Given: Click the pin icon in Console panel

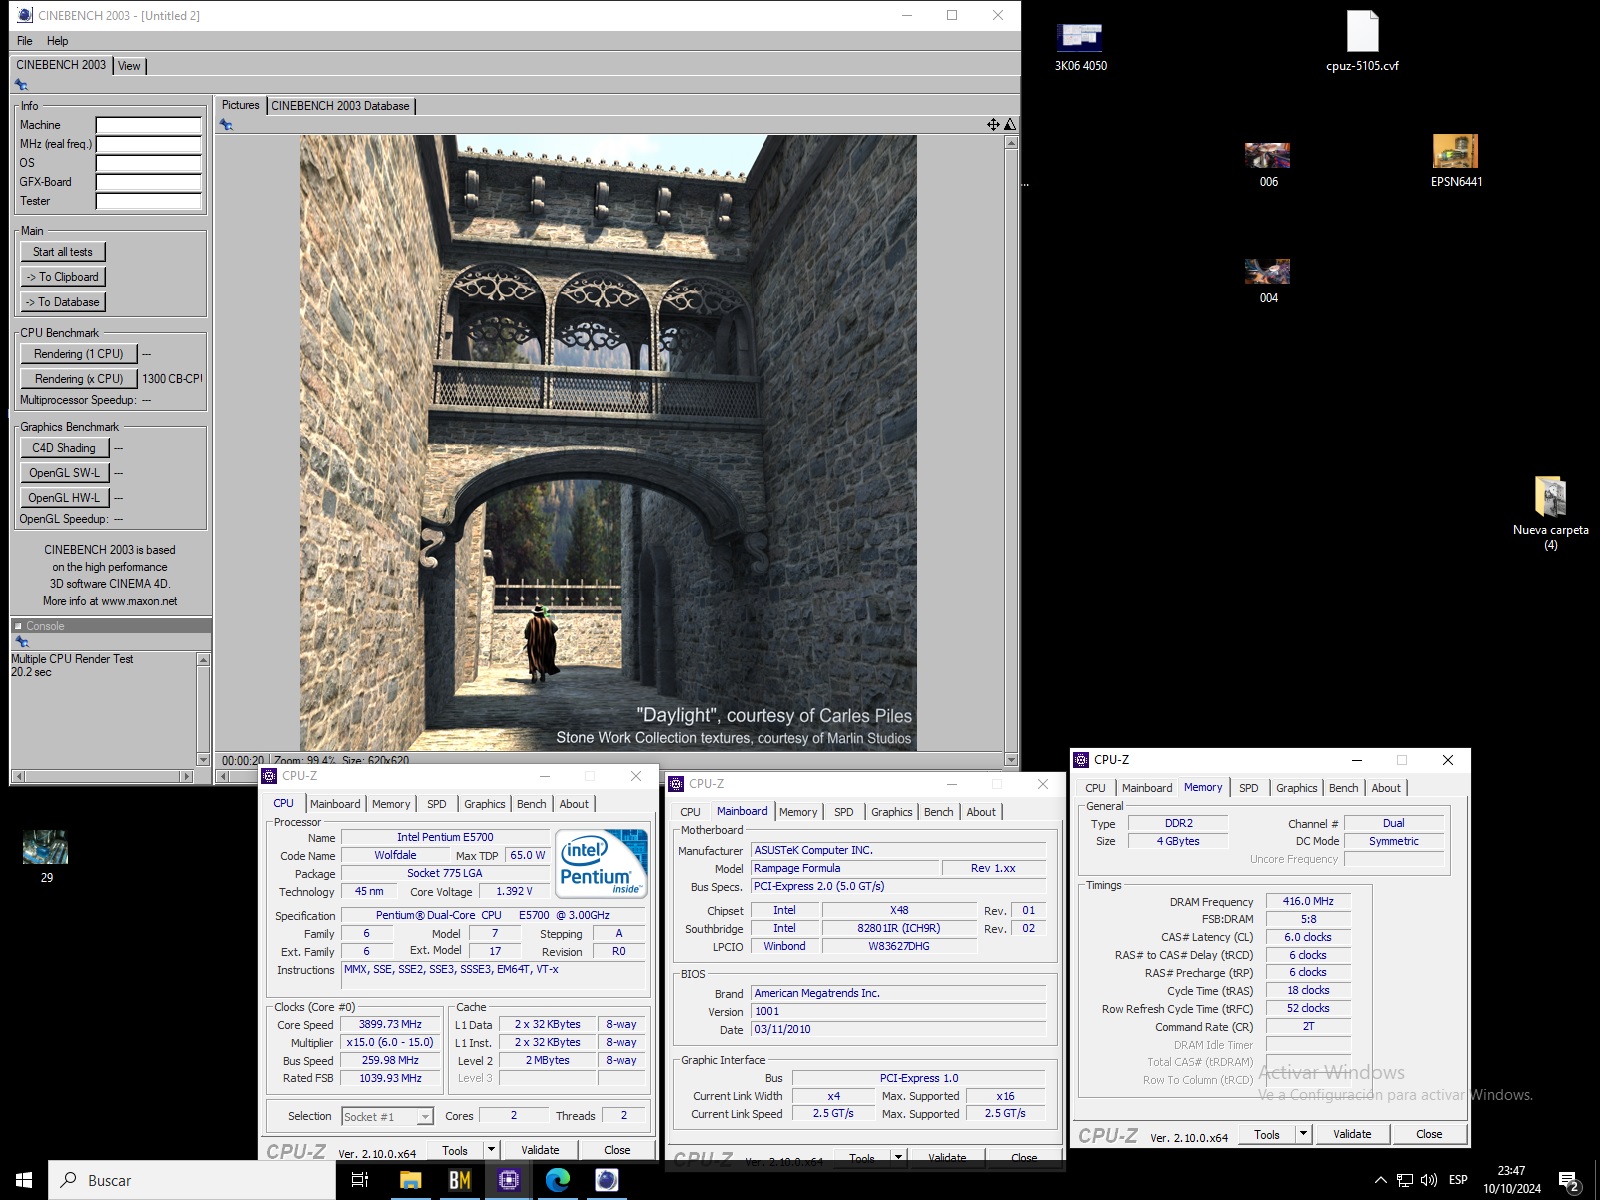Looking at the screenshot, I should click(x=21, y=642).
